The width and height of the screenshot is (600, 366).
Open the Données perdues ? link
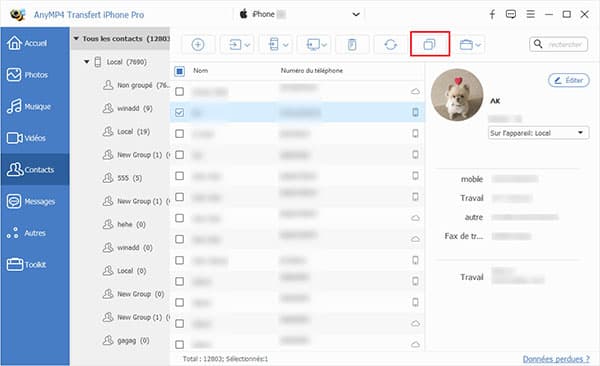tap(556, 359)
